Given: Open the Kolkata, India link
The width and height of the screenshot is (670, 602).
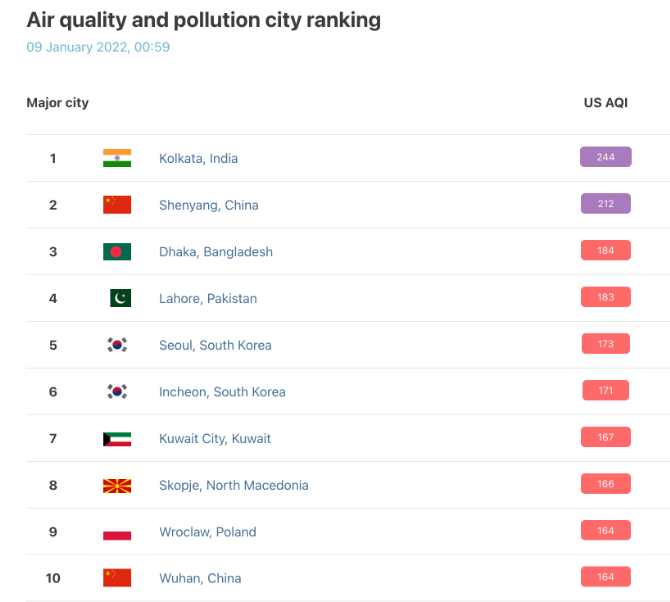Looking at the screenshot, I should pyautogui.click(x=198, y=159).
